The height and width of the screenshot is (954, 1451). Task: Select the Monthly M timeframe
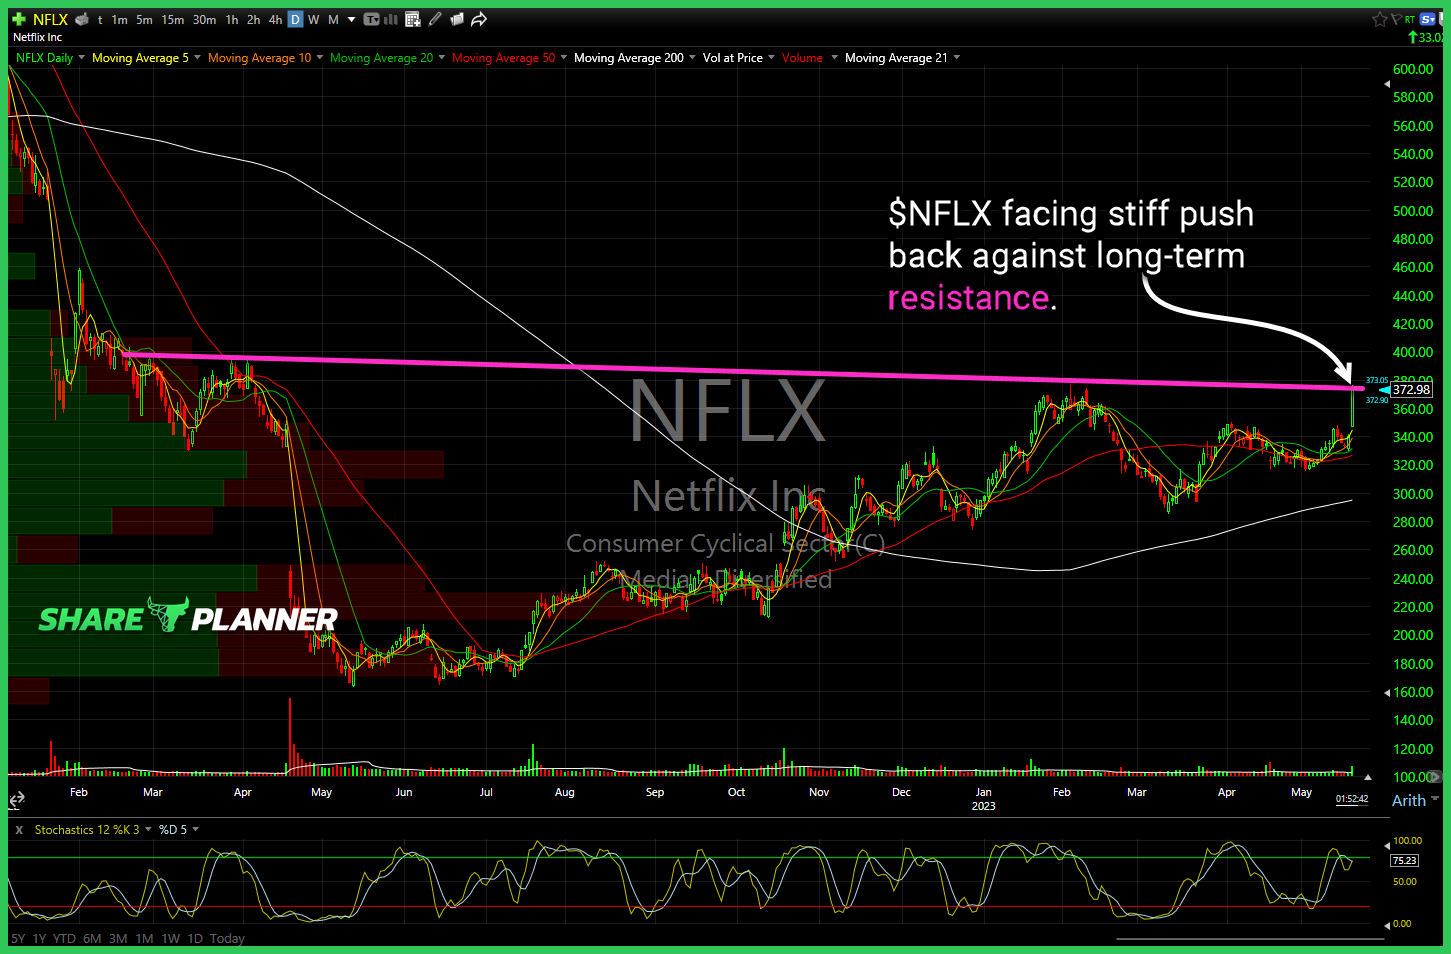click(x=333, y=19)
